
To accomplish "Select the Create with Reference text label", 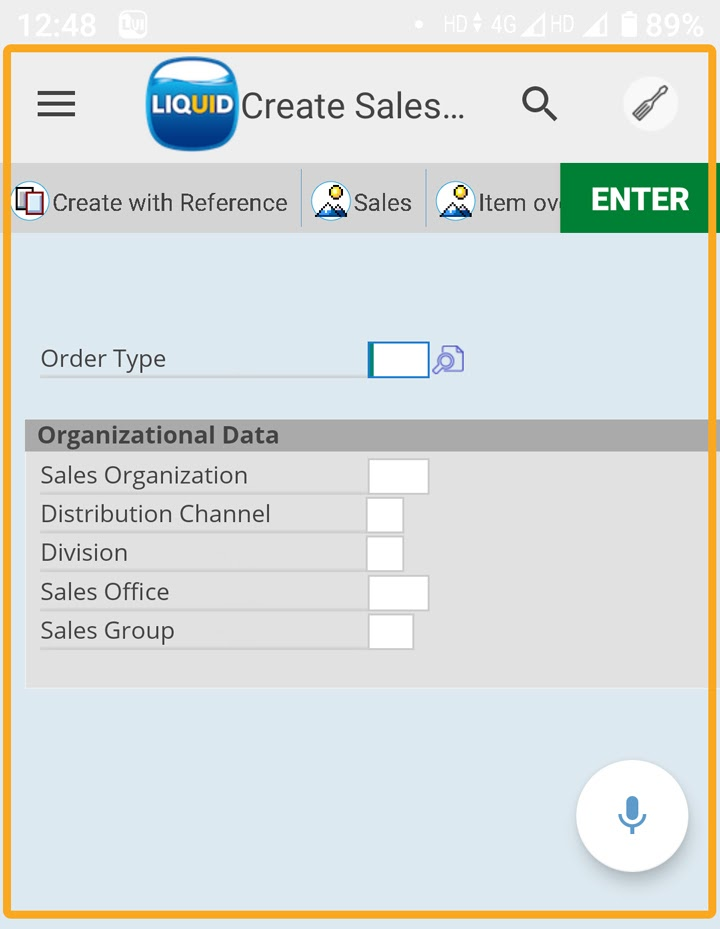I will pyautogui.click(x=170, y=203).
